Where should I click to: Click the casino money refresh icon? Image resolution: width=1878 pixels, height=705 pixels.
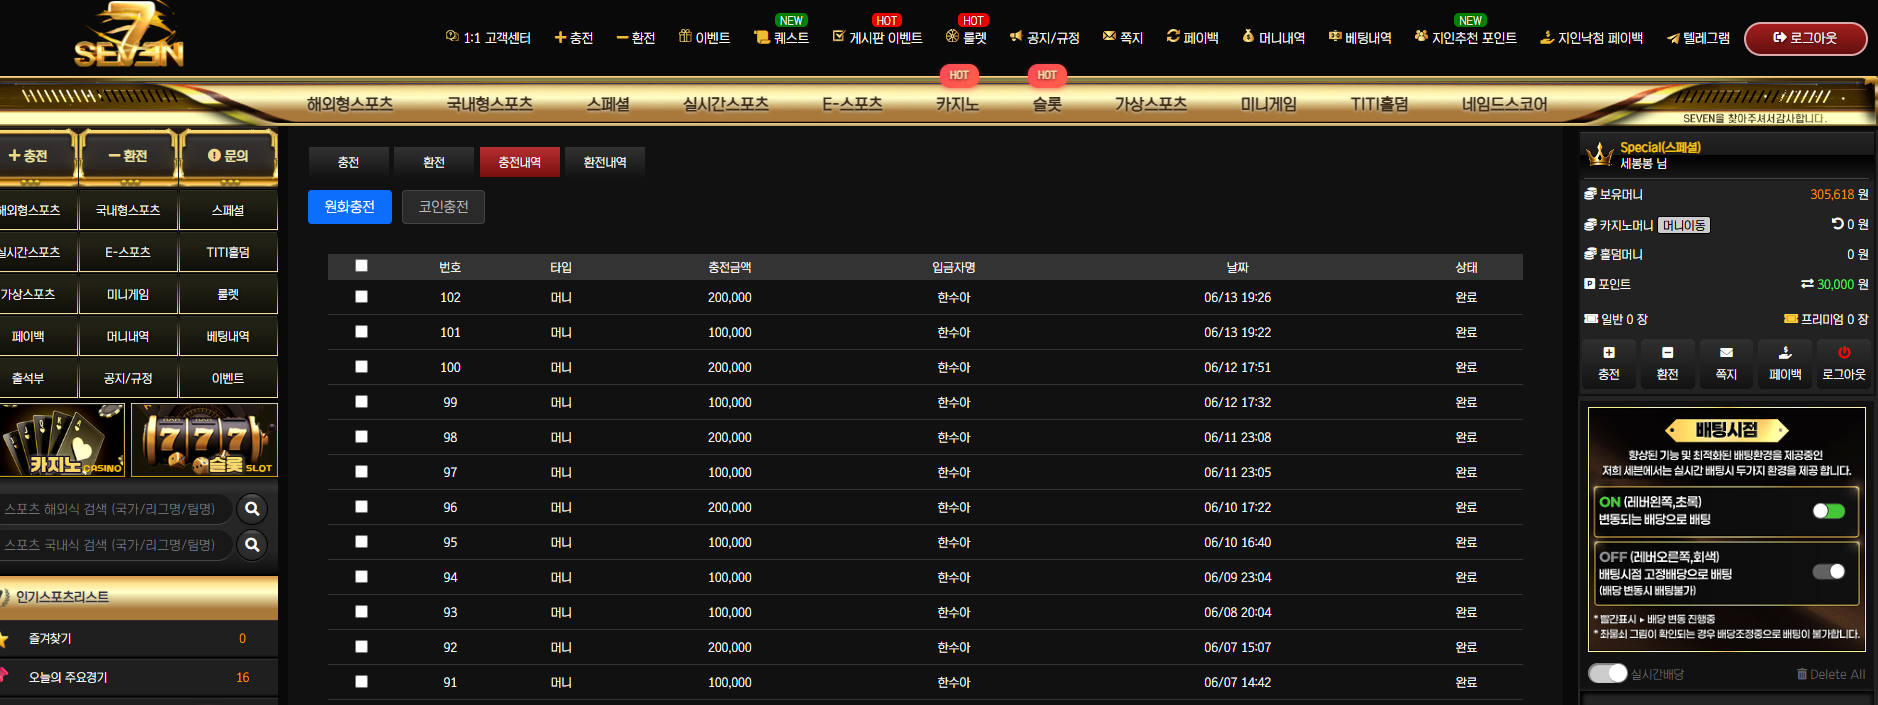tap(1838, 224)
